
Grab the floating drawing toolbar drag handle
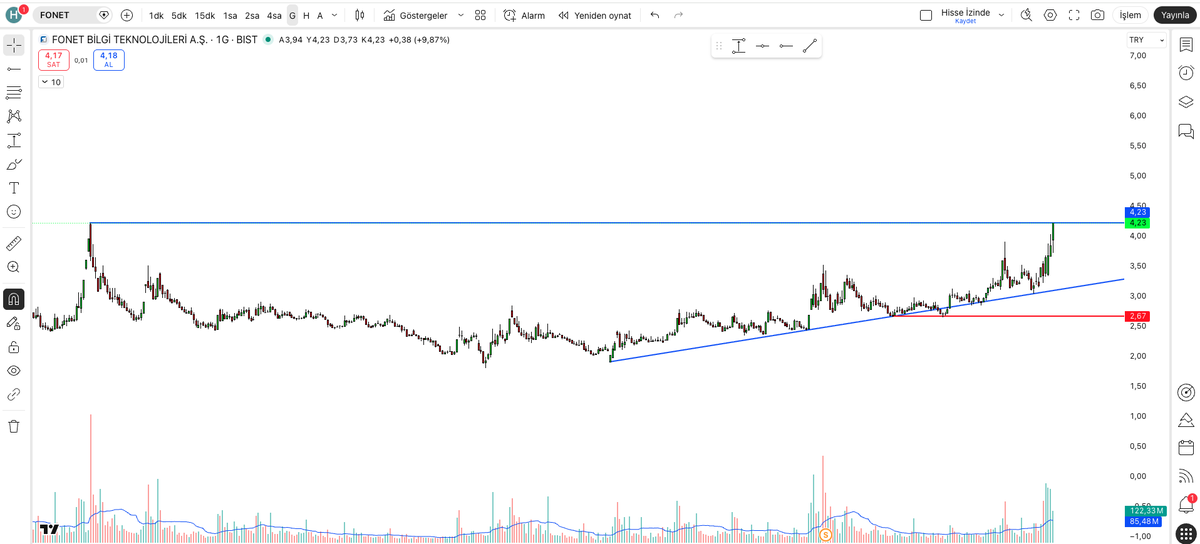coord(718,46)
